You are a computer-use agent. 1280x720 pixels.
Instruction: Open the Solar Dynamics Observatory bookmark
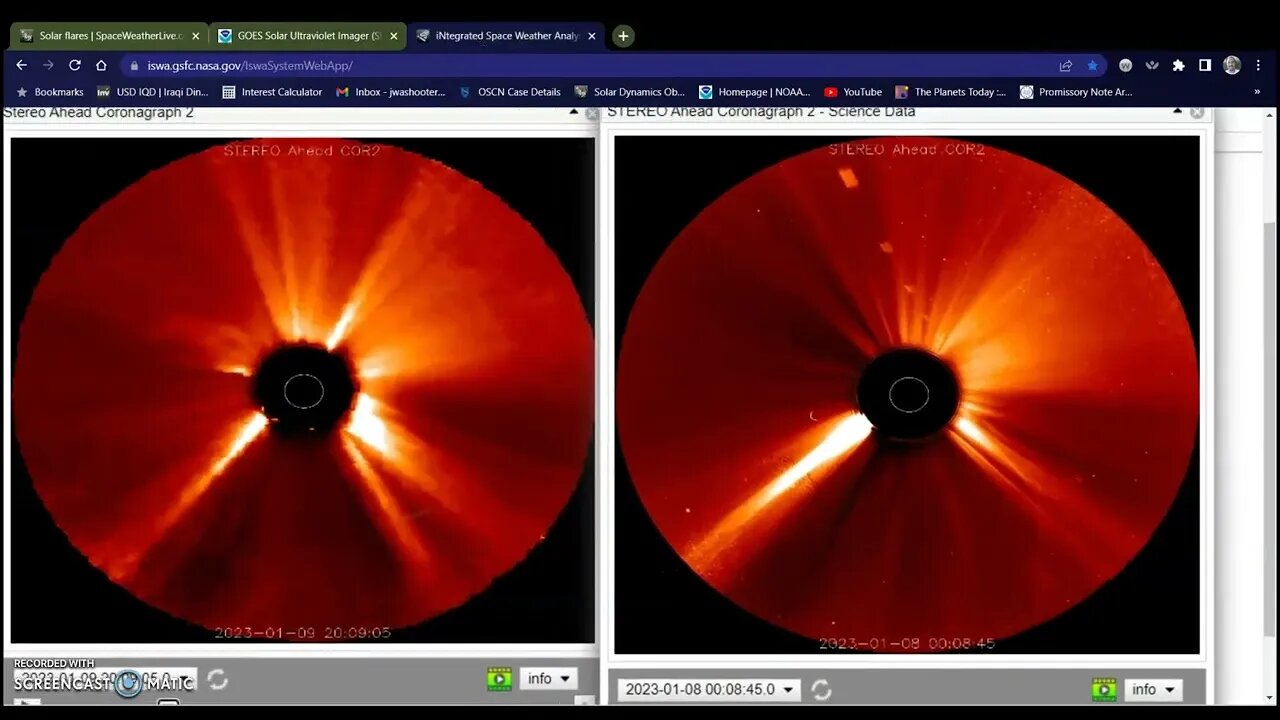pos(630,92)
